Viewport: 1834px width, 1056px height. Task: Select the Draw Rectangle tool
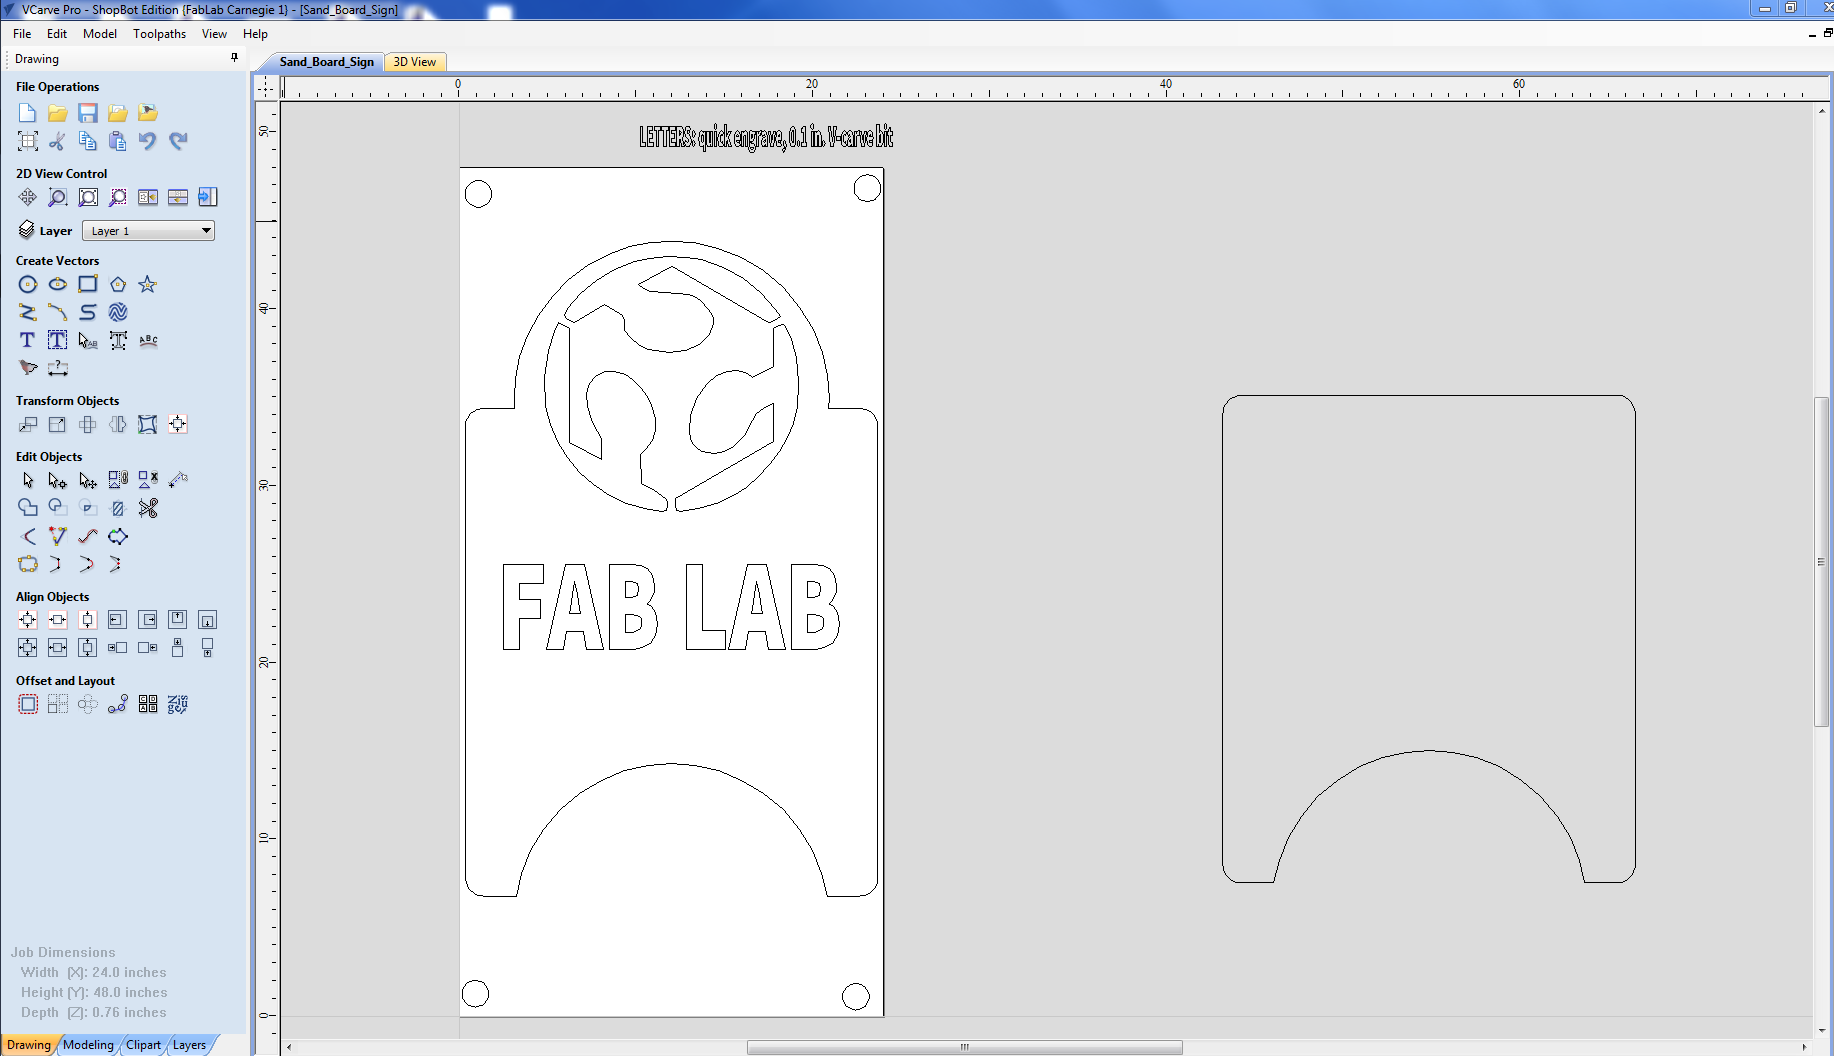point(88,284)
